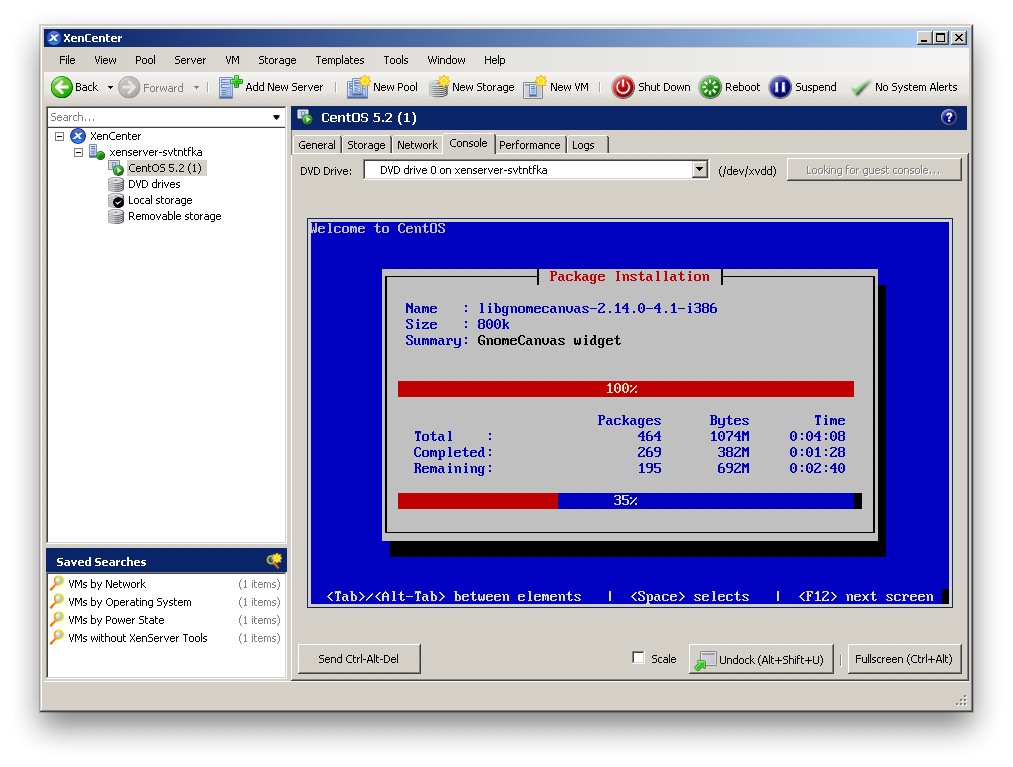
Task: Open the File menu
Action: tap(67, 60)
